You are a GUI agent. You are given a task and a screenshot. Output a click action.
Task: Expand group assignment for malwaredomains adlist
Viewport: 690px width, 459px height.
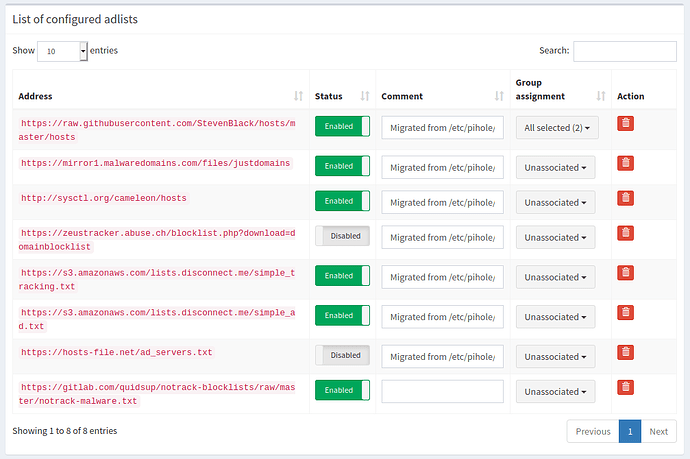pos(556,167)
